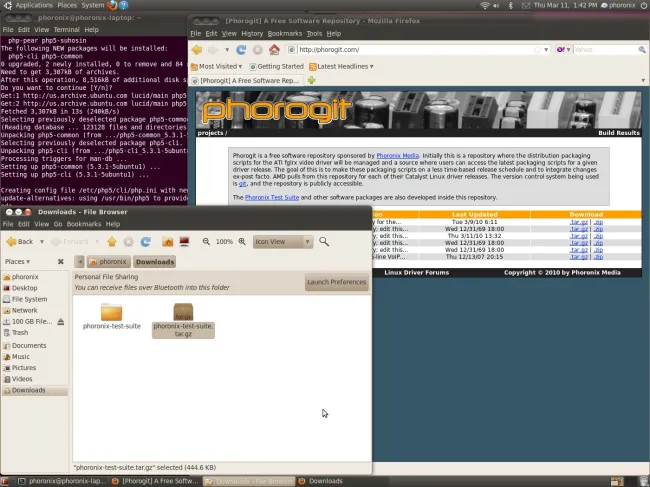Open the file search magnifier
This screenshot has height=487, width=650.
323,241
